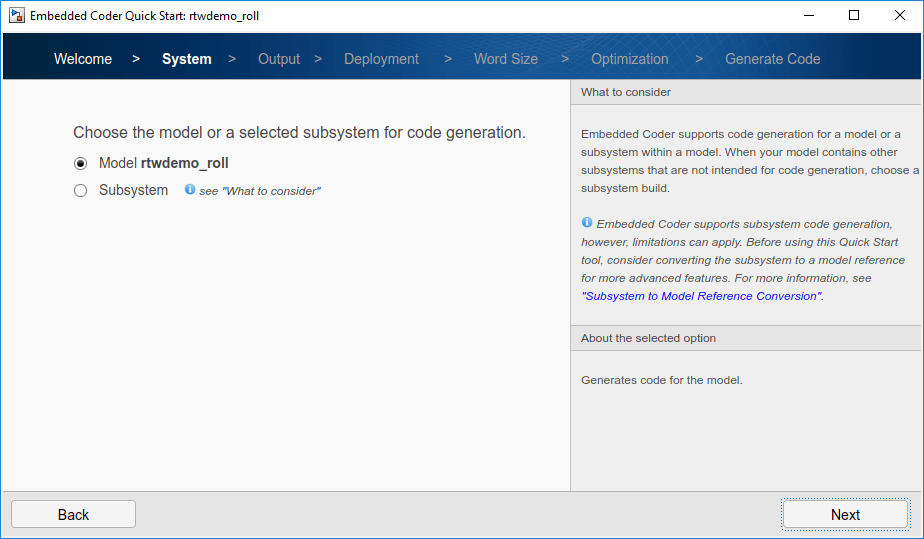
Task: Minimize the Embedded Coder Quick Start window
Action: [x=808, y=16]
